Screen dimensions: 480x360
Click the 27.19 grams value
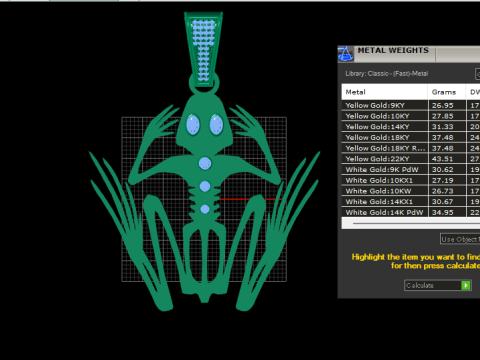(x=443, y=180)
